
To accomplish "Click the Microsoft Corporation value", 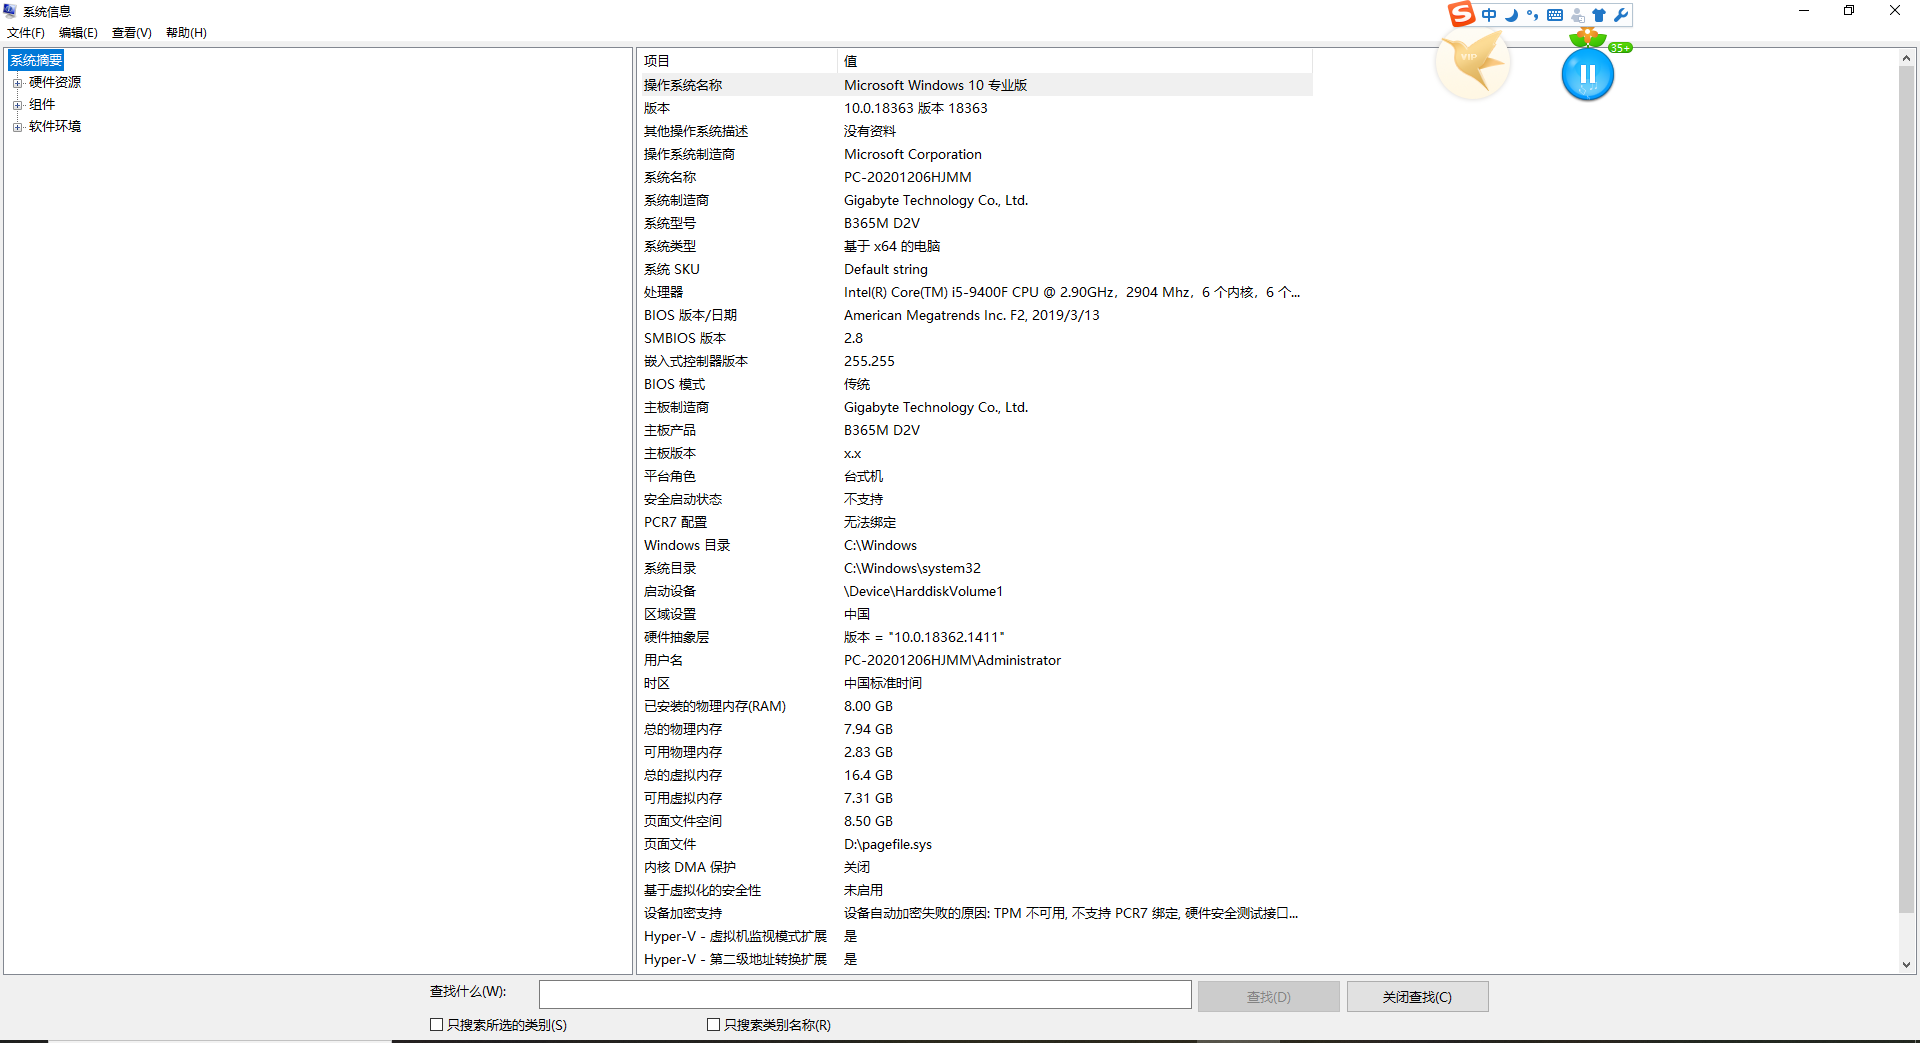I will (912, 154).
